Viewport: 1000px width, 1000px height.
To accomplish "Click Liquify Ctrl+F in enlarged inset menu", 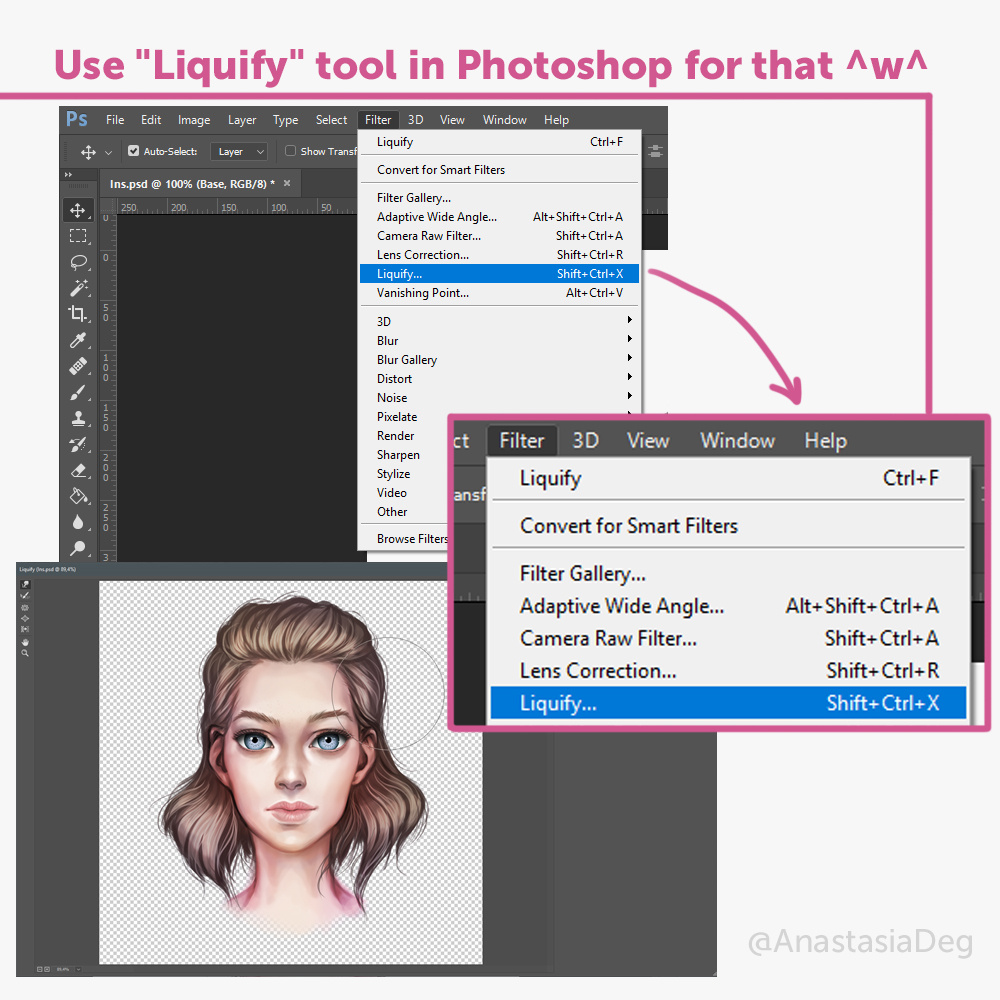I will click(728, 478).
